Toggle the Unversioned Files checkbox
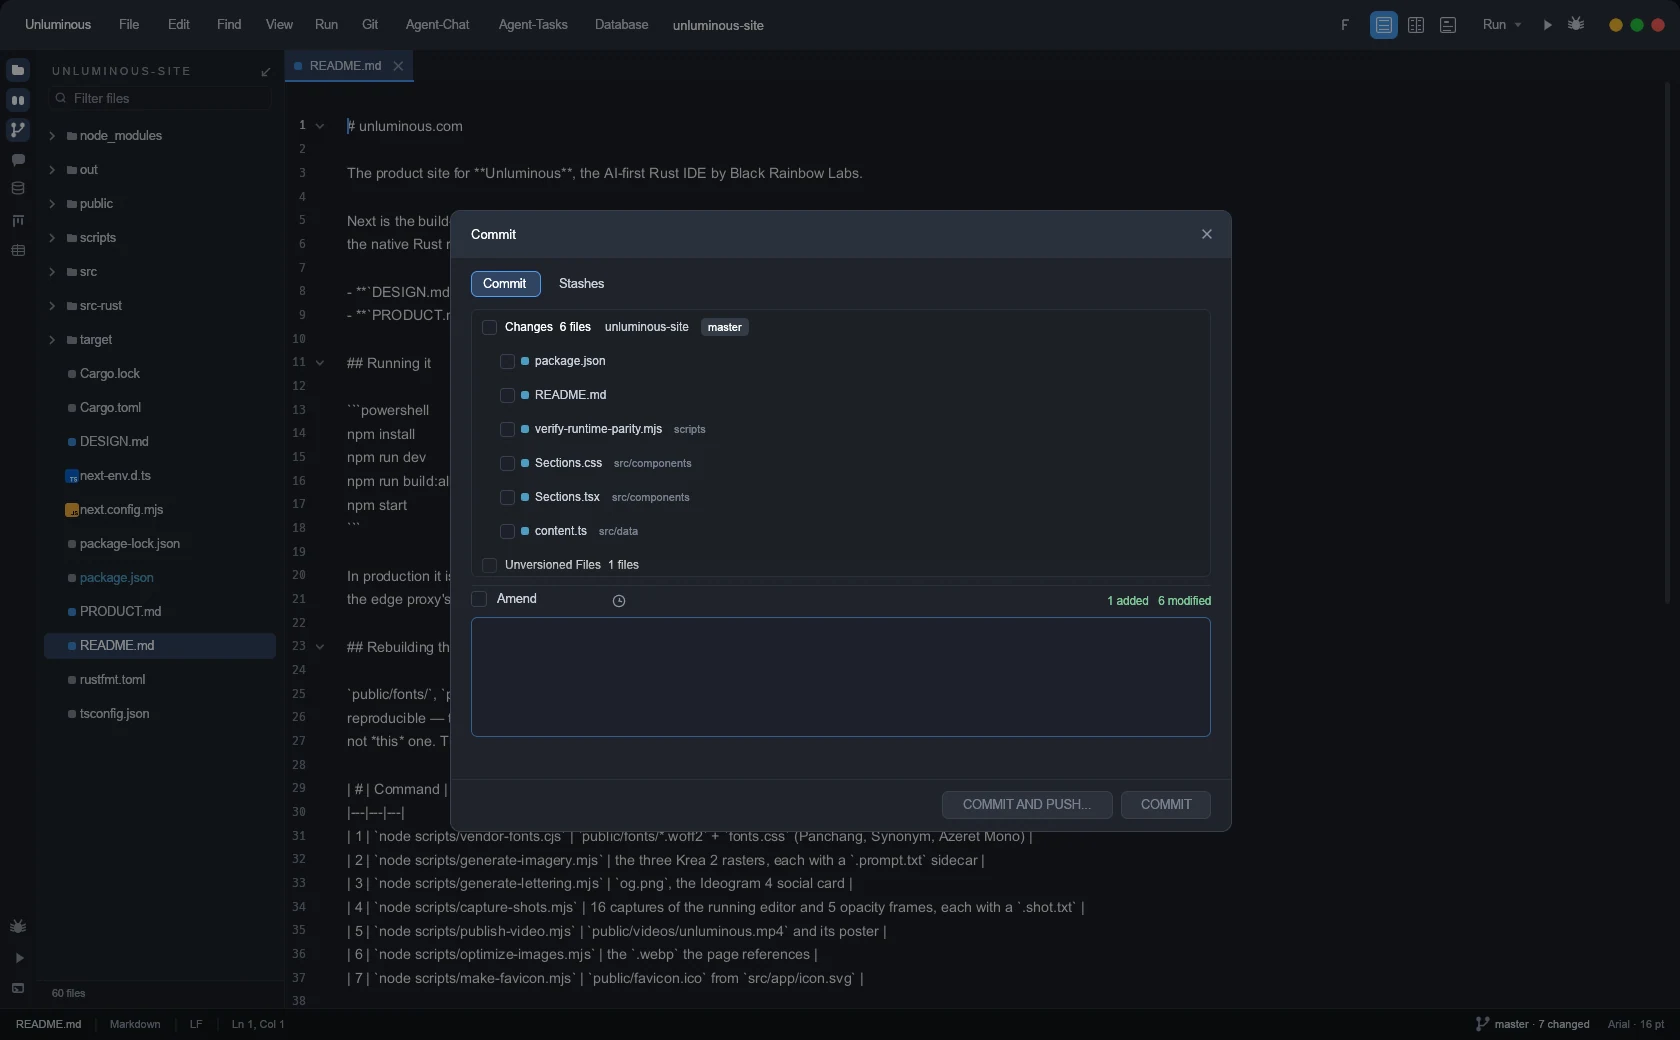This screenshot has height=1040, width=1680. point(489,565)
